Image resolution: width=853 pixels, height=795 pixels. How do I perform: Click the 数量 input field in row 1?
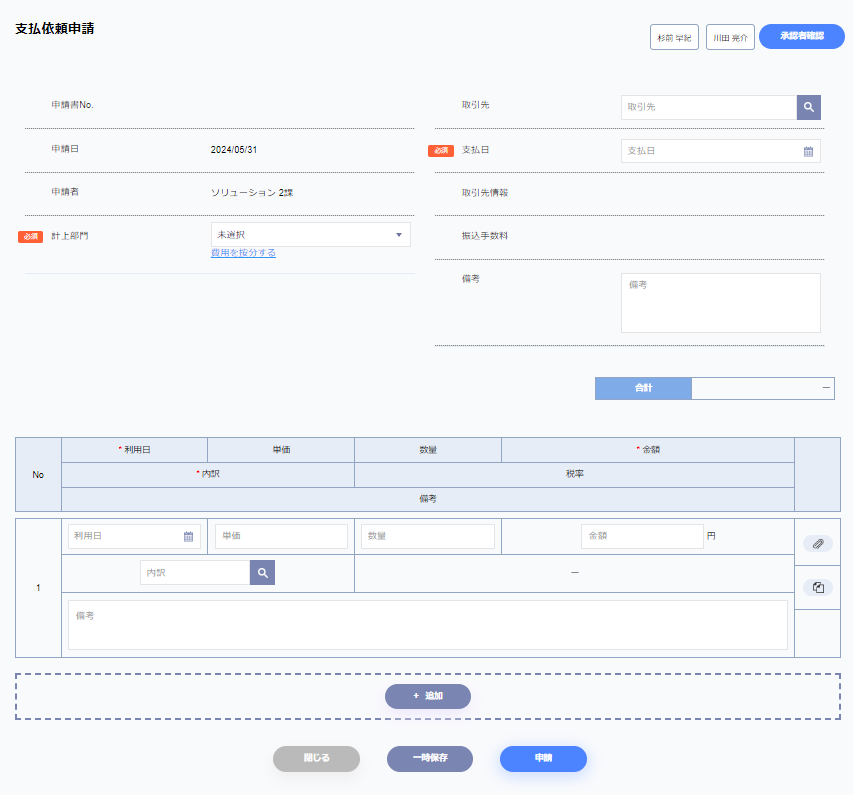(x=427, y=536)
